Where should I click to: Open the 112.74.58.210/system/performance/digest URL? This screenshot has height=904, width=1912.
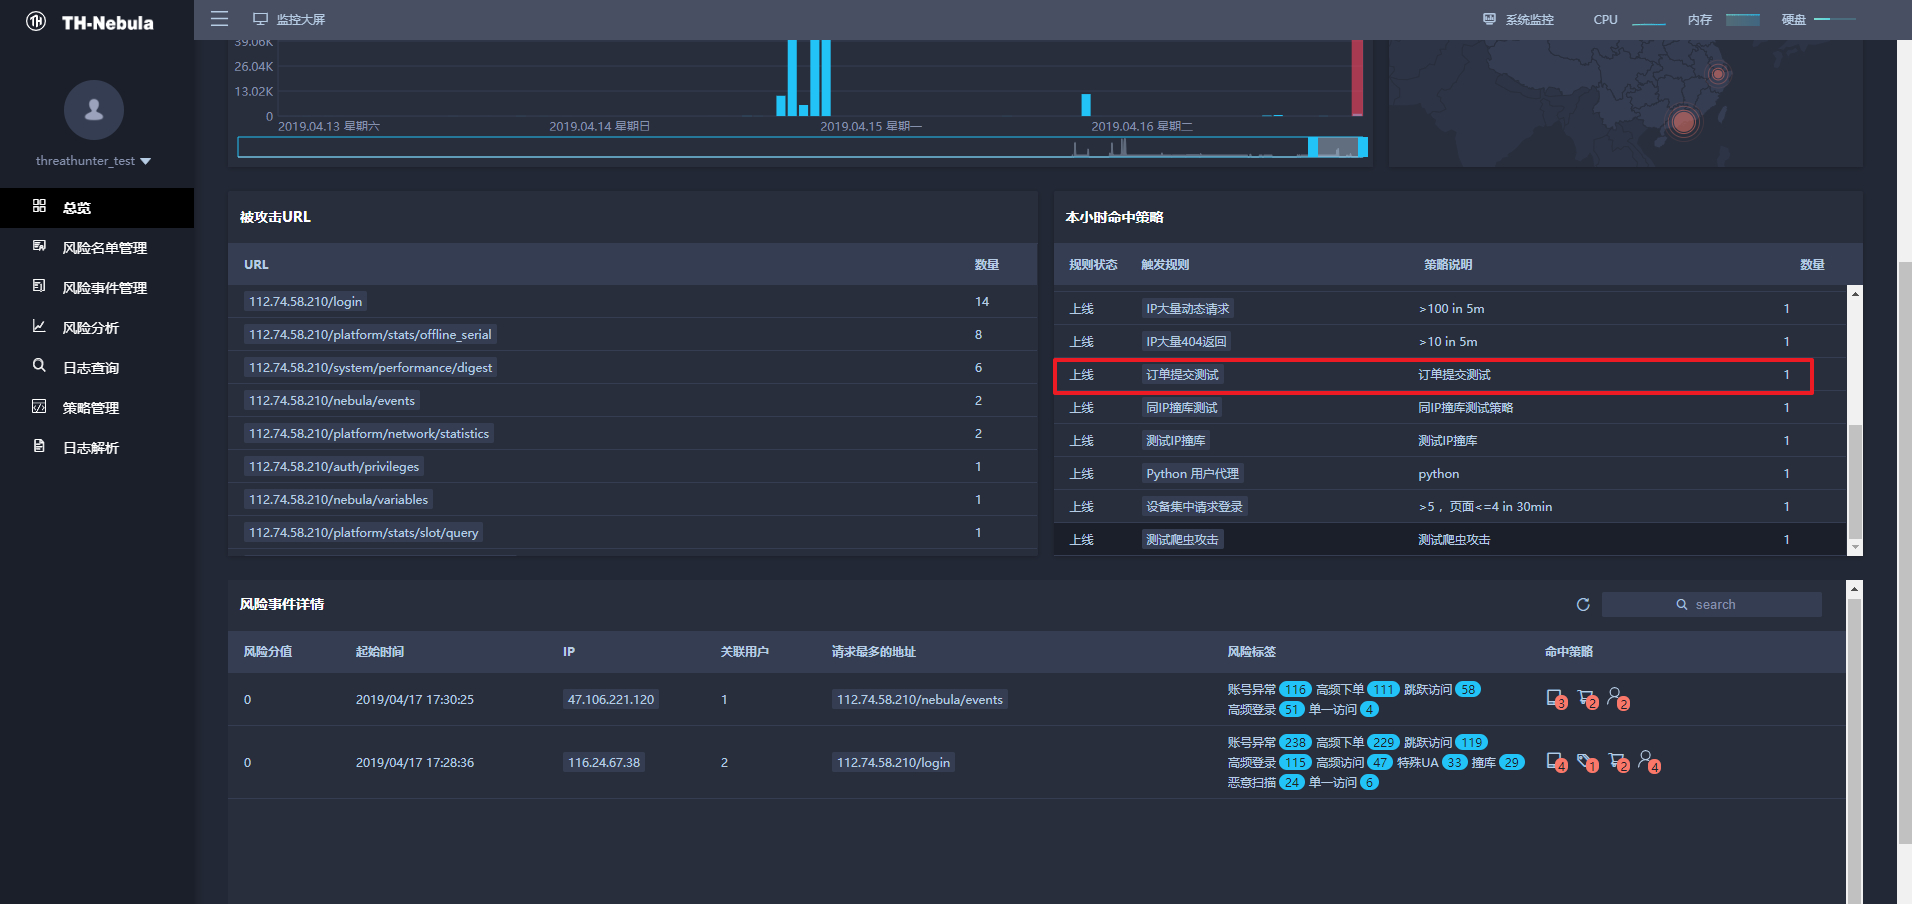pos(371,367)
